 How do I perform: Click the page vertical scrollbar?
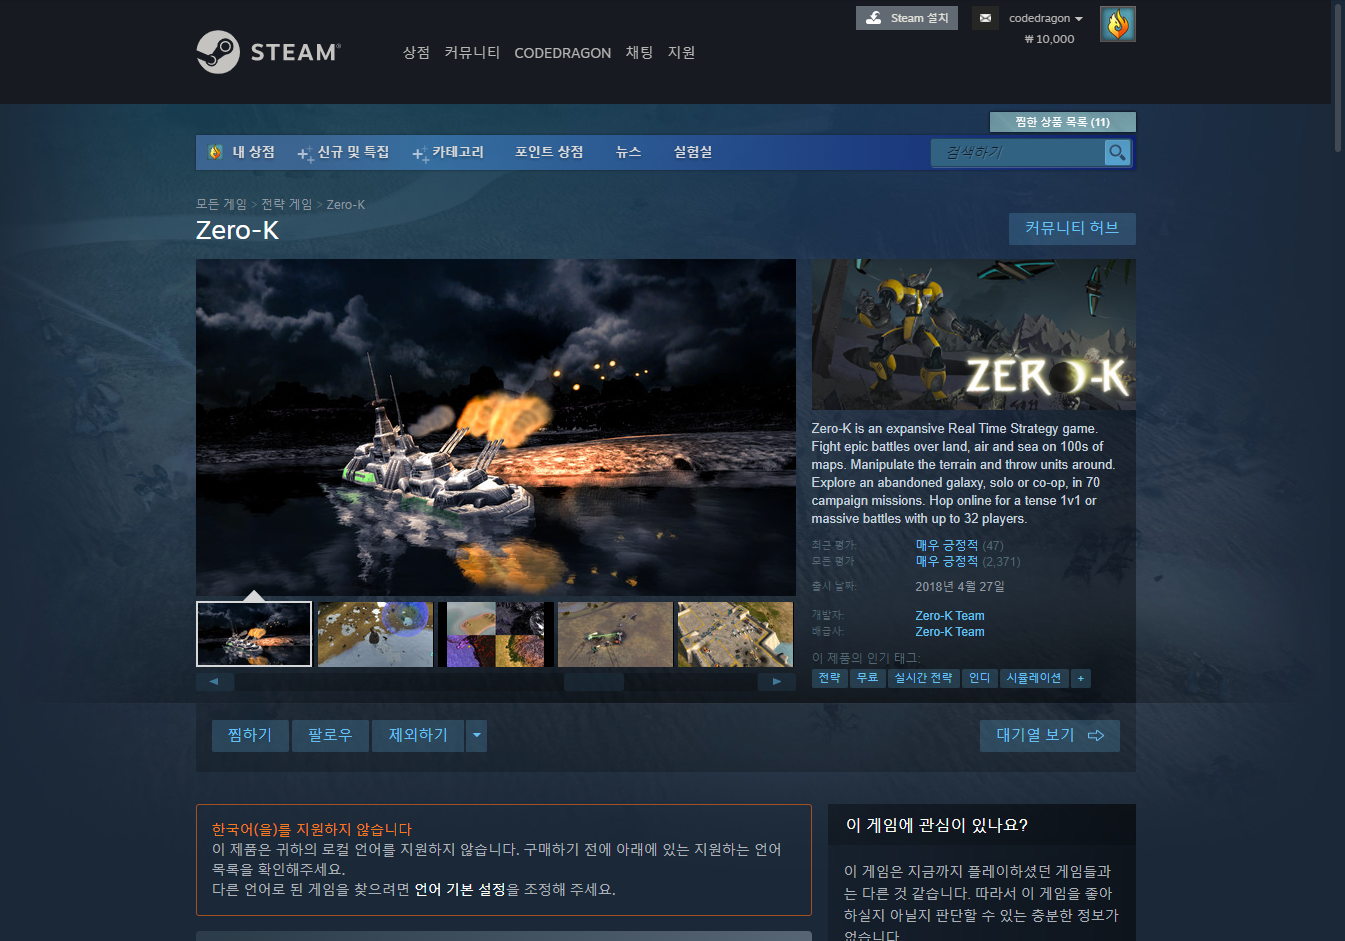(x=1338, y=78)
